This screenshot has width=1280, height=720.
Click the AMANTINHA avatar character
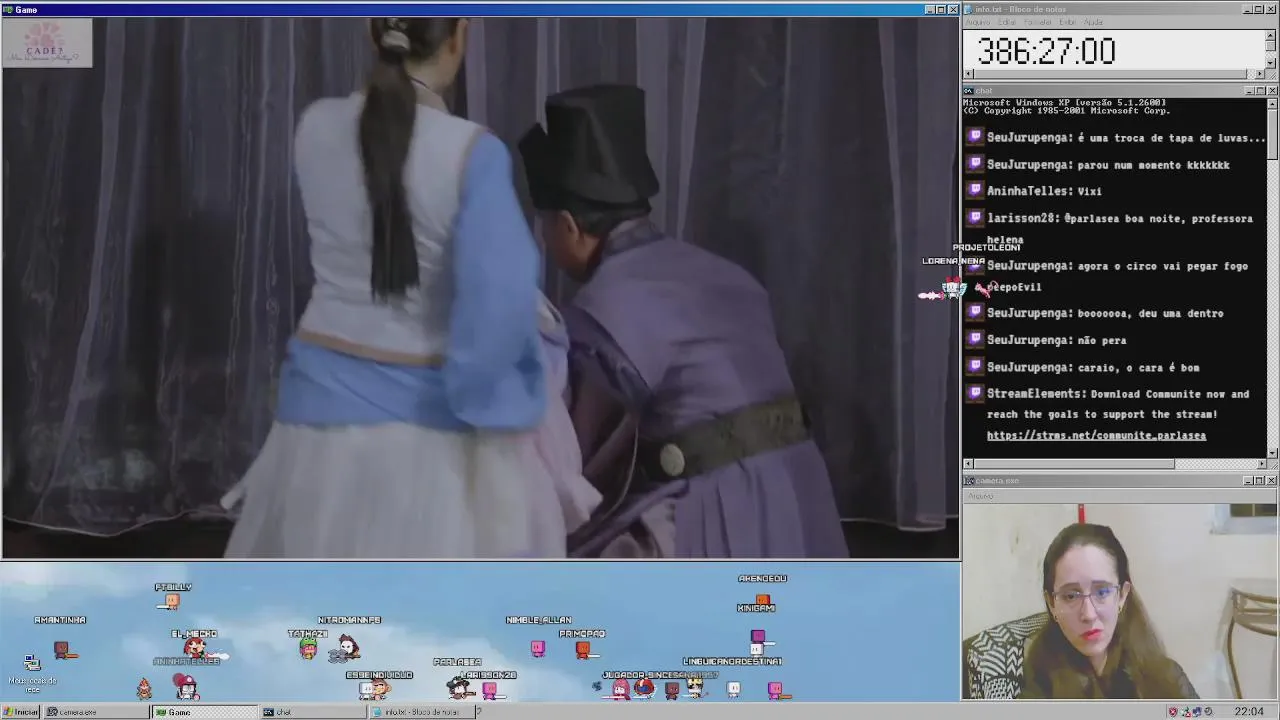(x=62, y=650)
